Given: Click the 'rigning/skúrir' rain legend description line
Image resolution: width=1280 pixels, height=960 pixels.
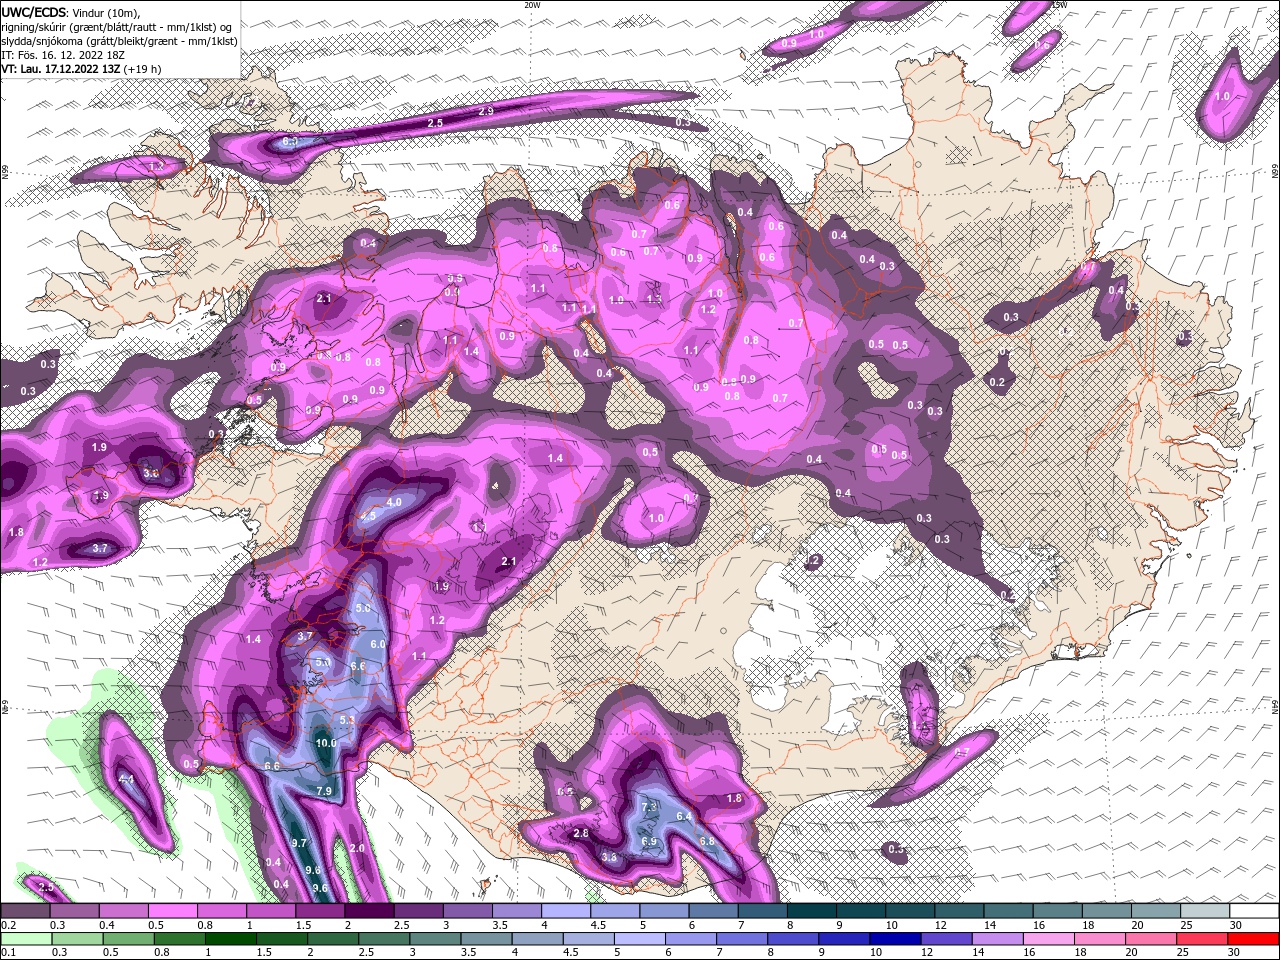Looking at the screenshot, I should pos(118,26).
